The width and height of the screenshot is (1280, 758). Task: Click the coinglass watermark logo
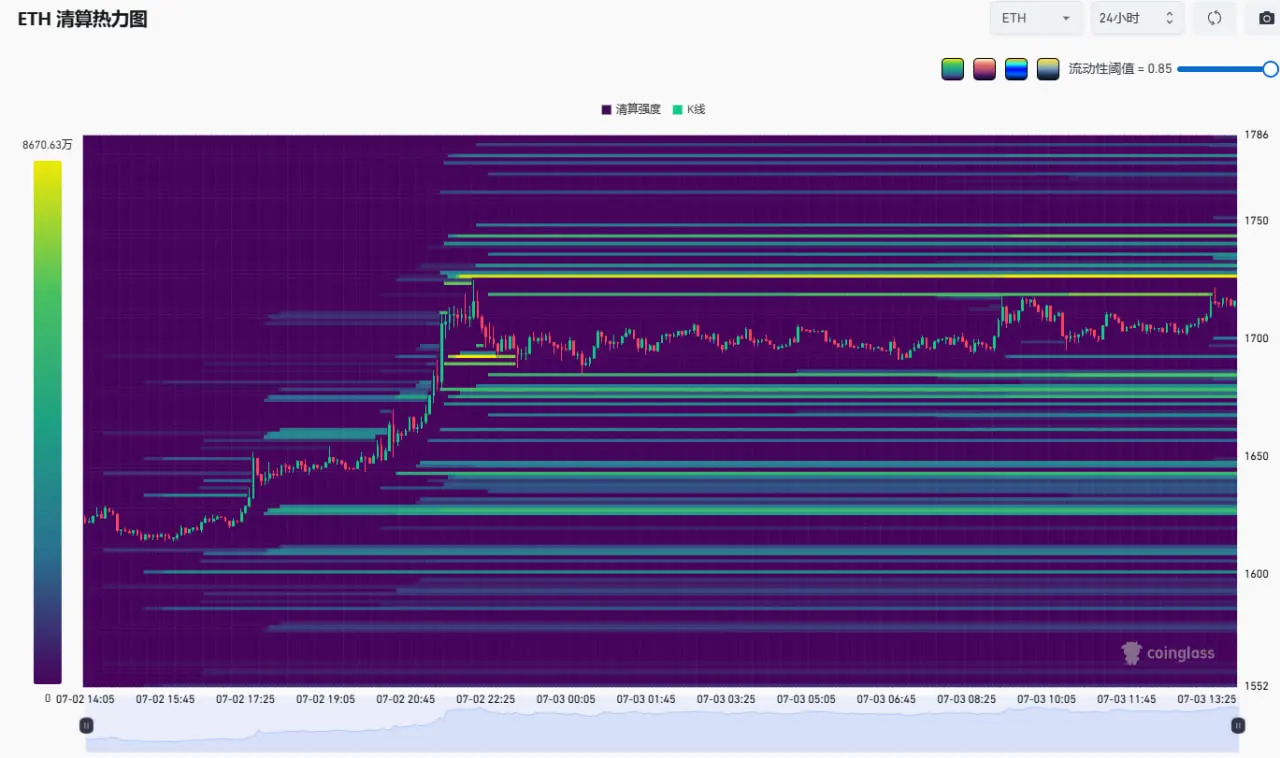click(x=1168, y=653)
